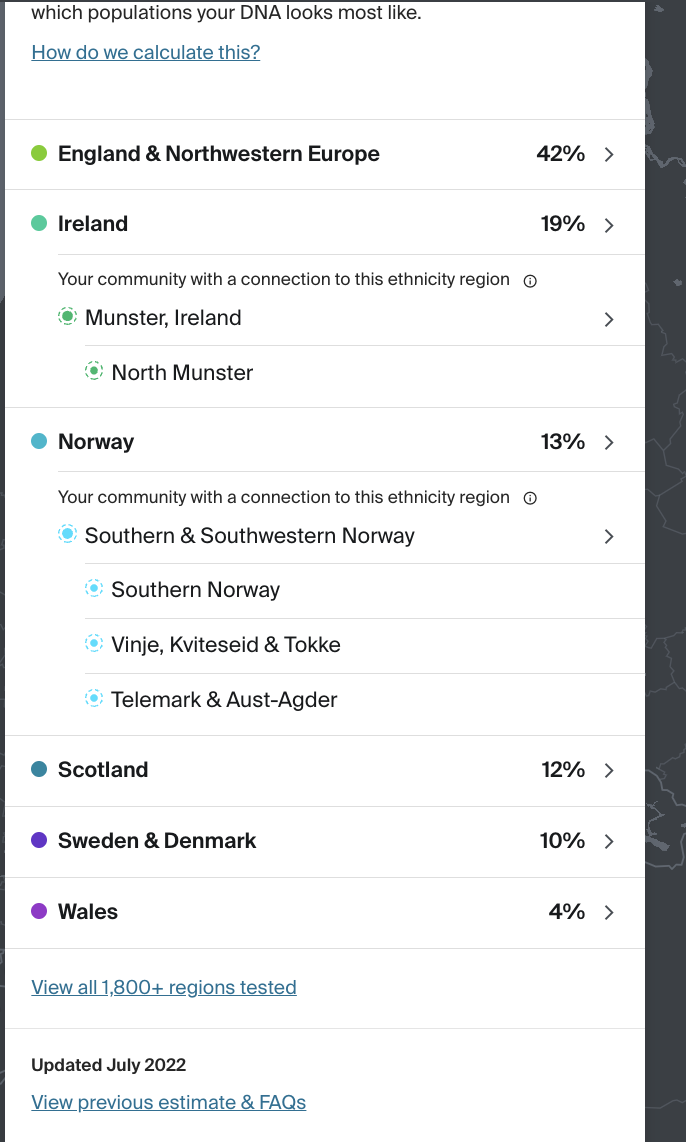Expand England & Northwestern Europe details arrow
686x1142 pixels.
pyautogui.click(x=609, y=154)
